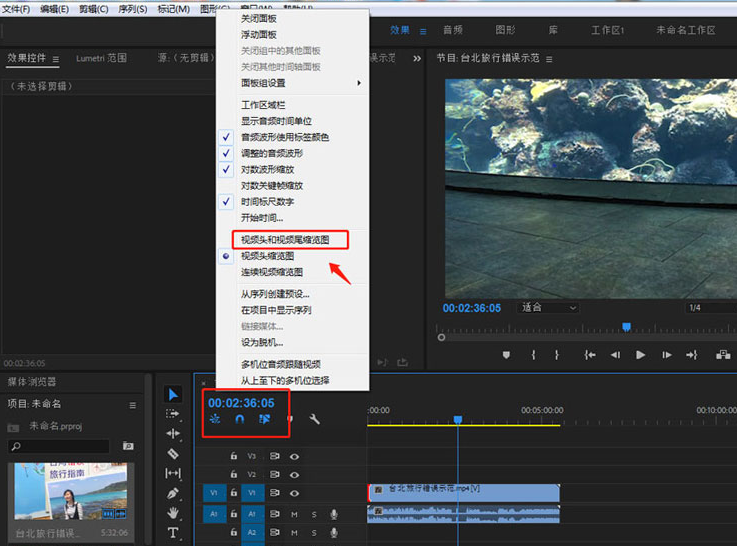Select the Type (T) tool
Image resolution: width=737 pixels, height=546 pixels.
coord(173,533)
